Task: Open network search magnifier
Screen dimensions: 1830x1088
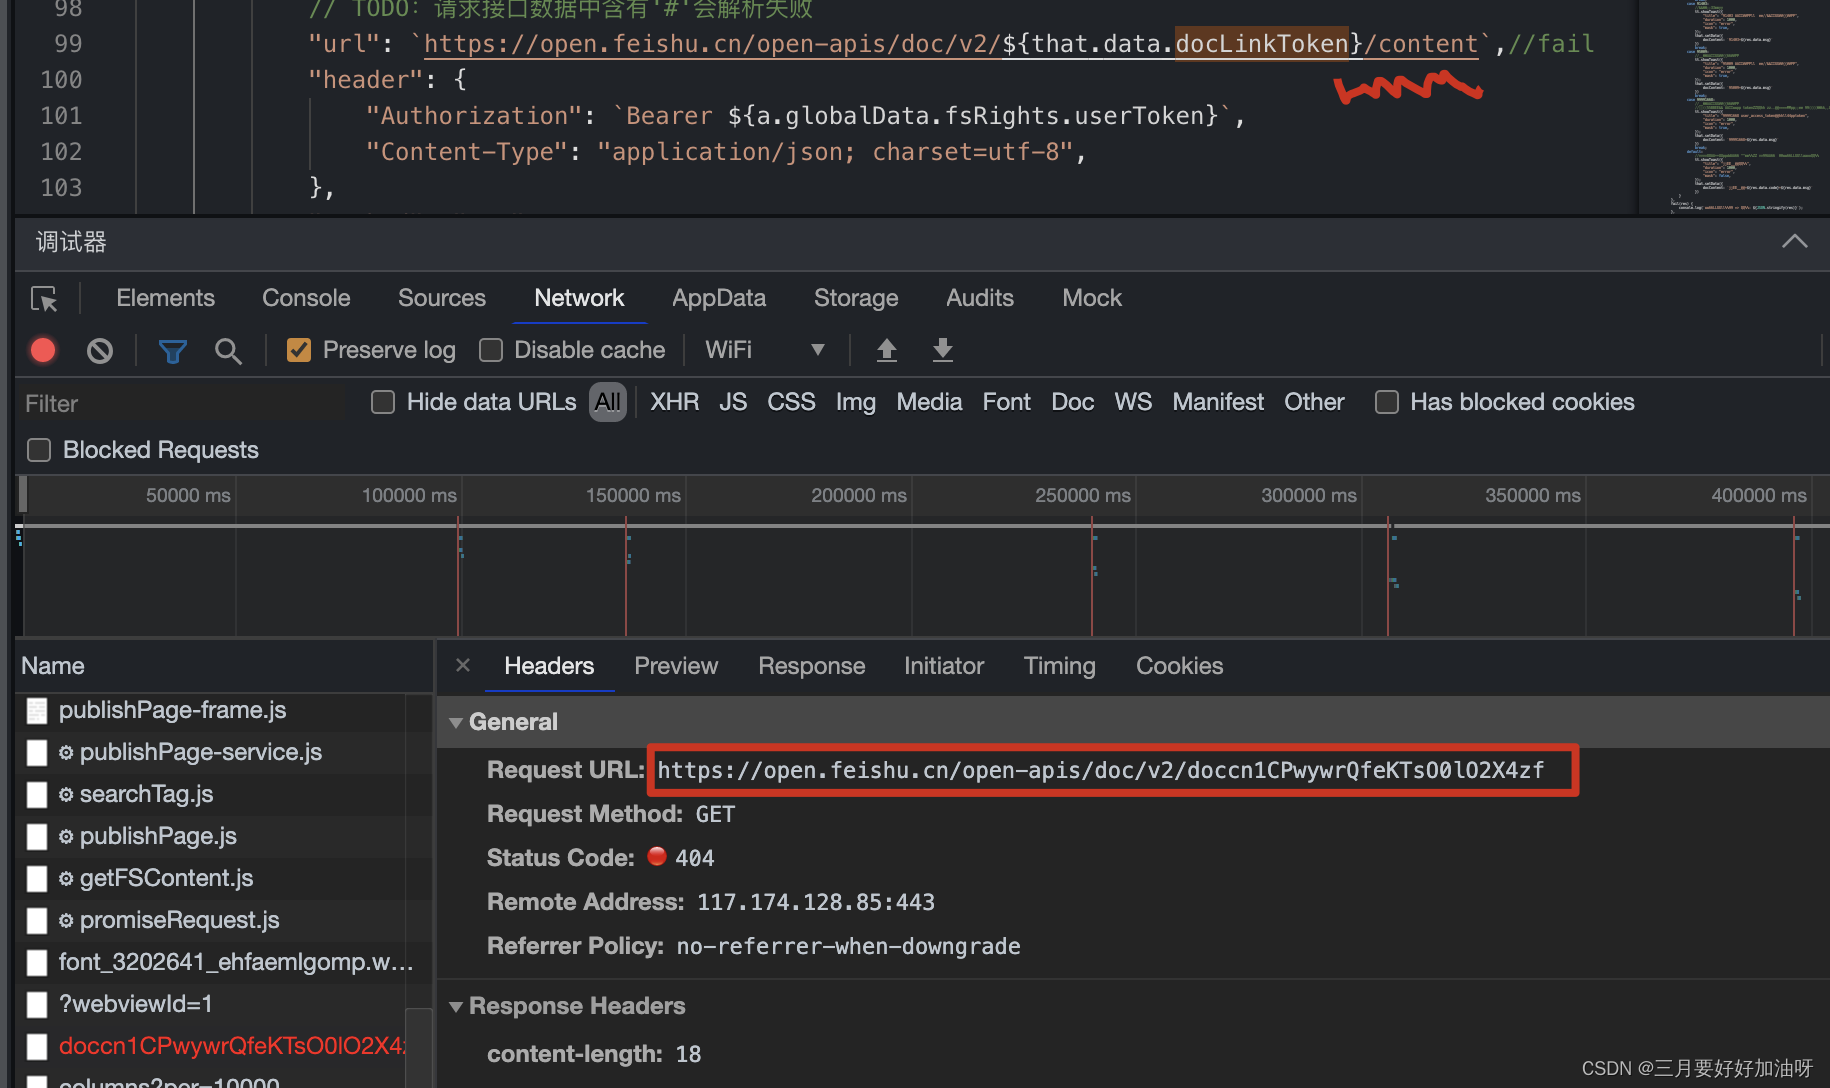Action: (x=228, y=351)
